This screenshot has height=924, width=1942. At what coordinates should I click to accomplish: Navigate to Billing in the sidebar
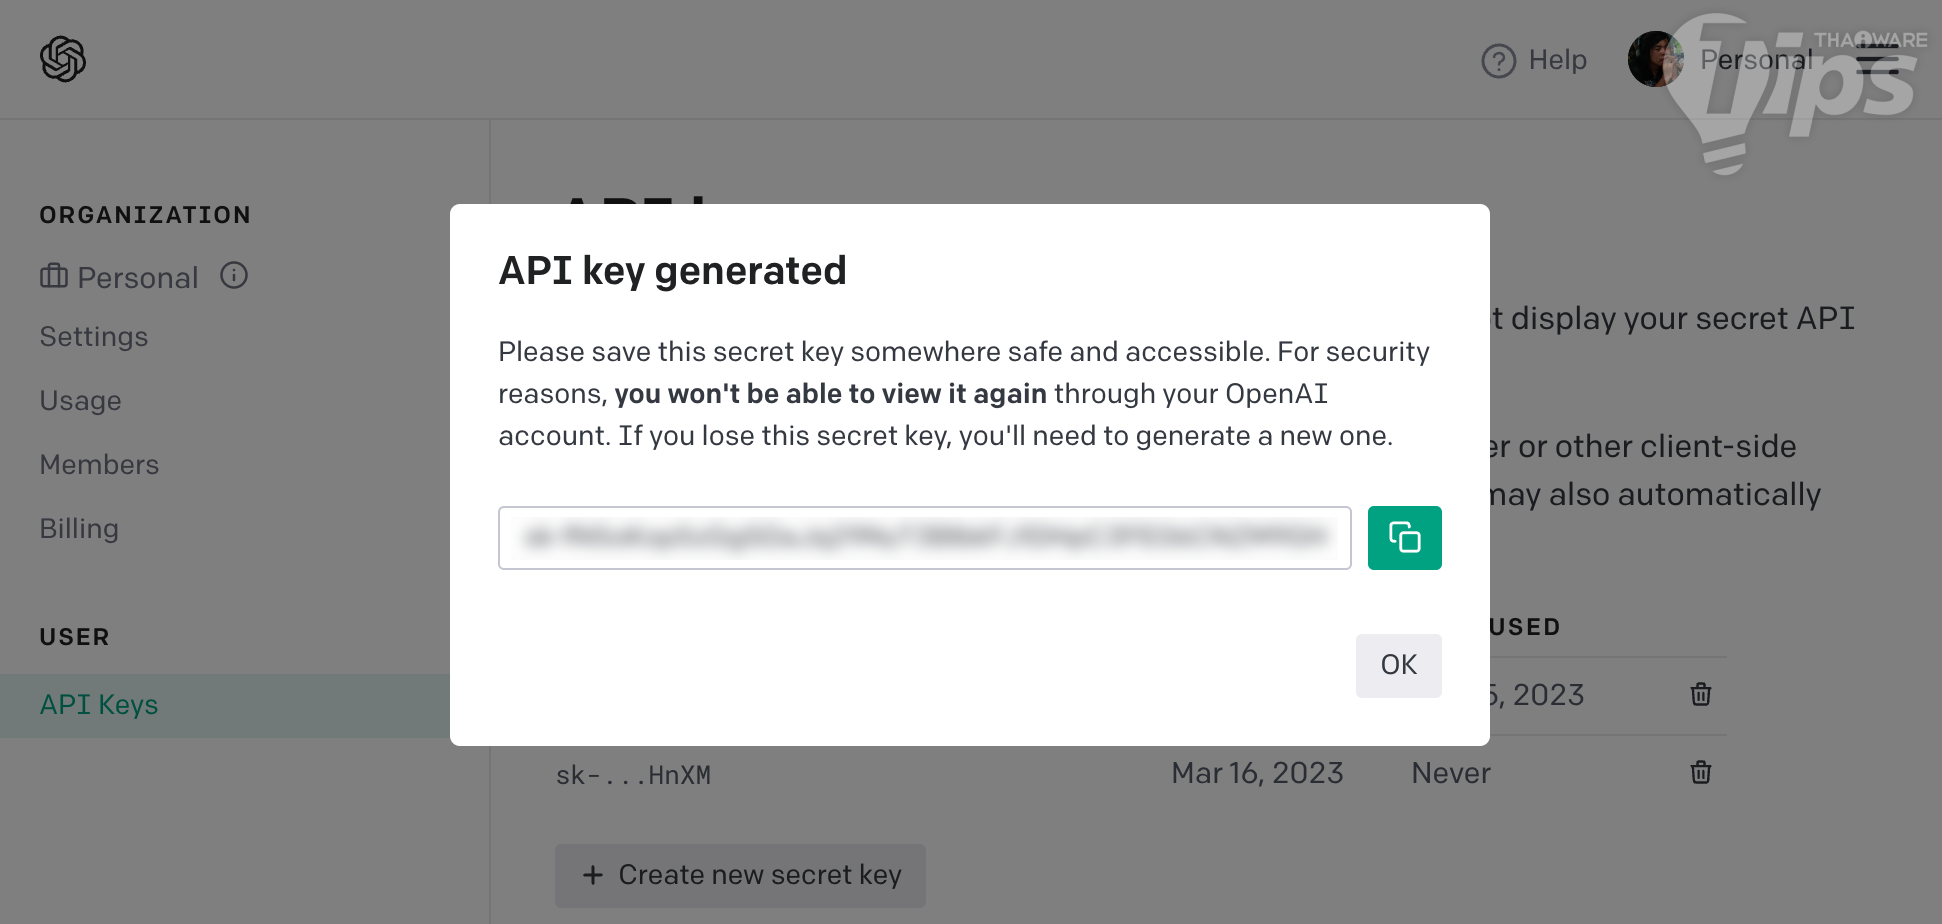[79, 529]
